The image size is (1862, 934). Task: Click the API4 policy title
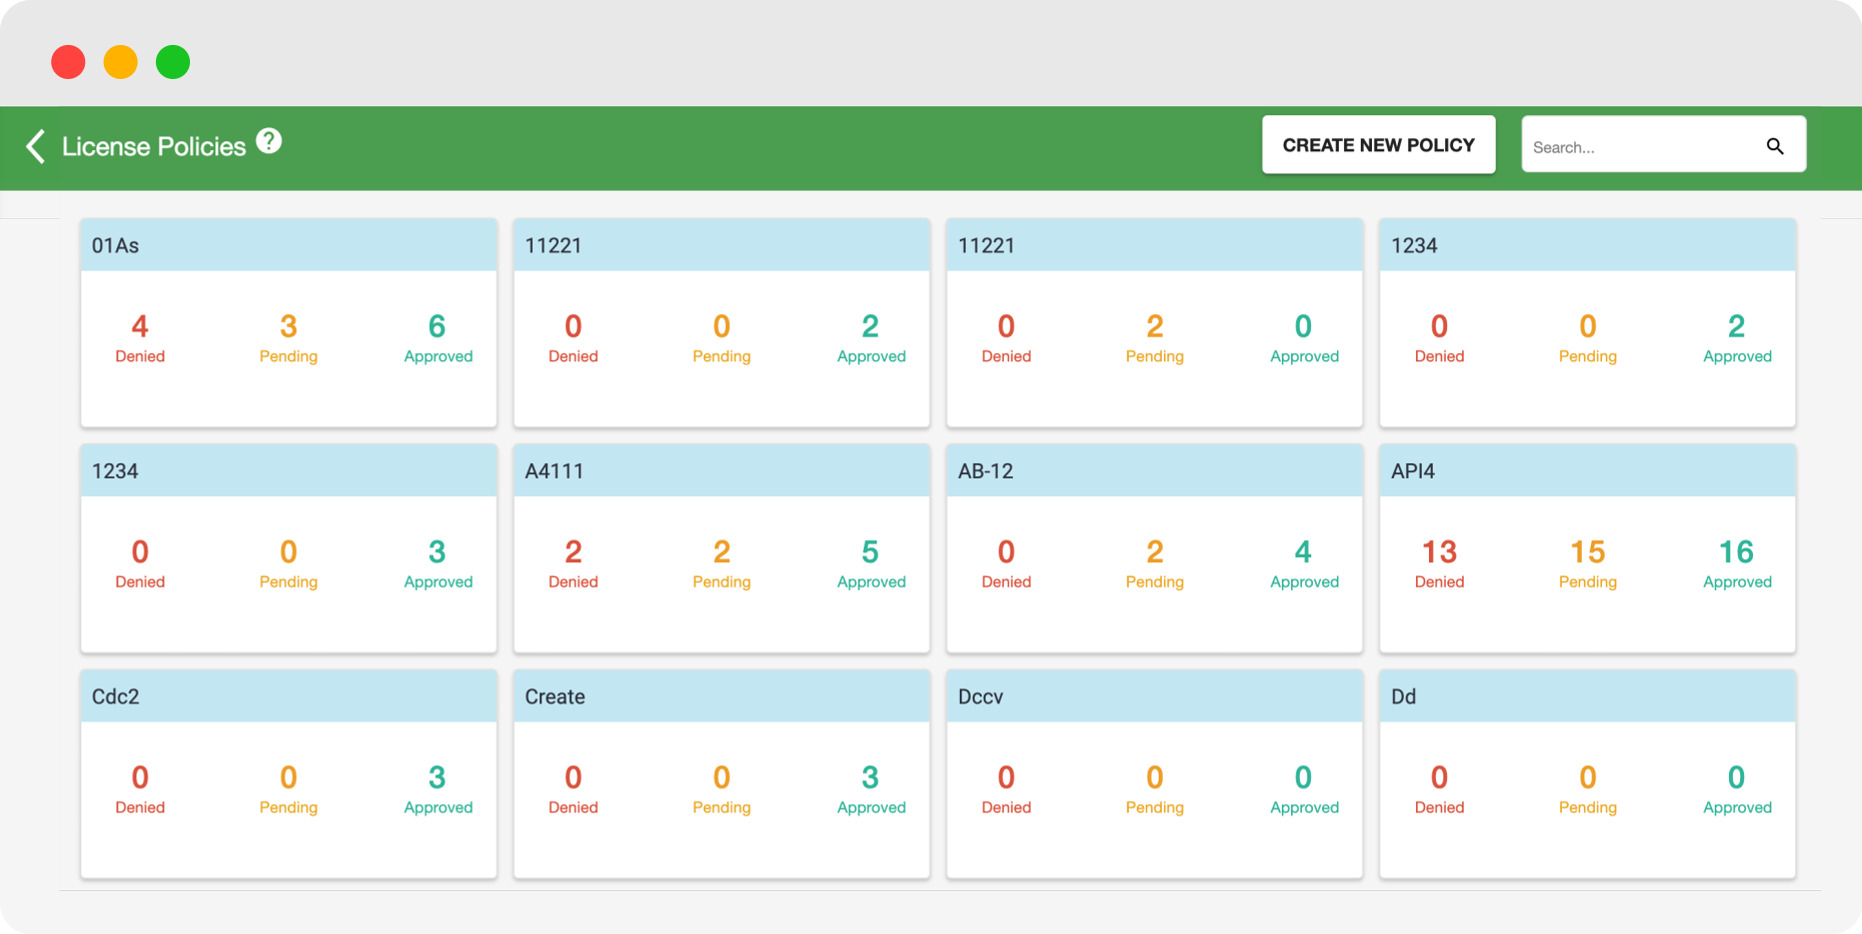point(1410,470)
